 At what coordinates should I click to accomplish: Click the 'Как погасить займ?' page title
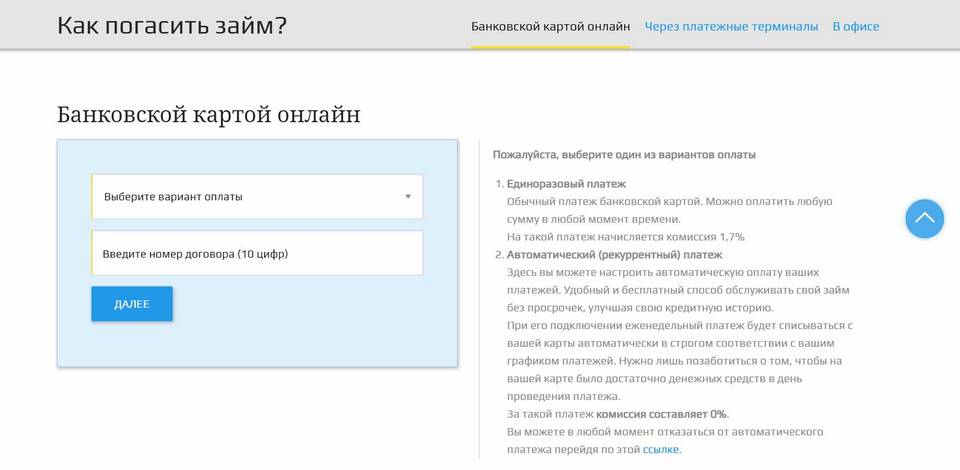coord(172,25)
